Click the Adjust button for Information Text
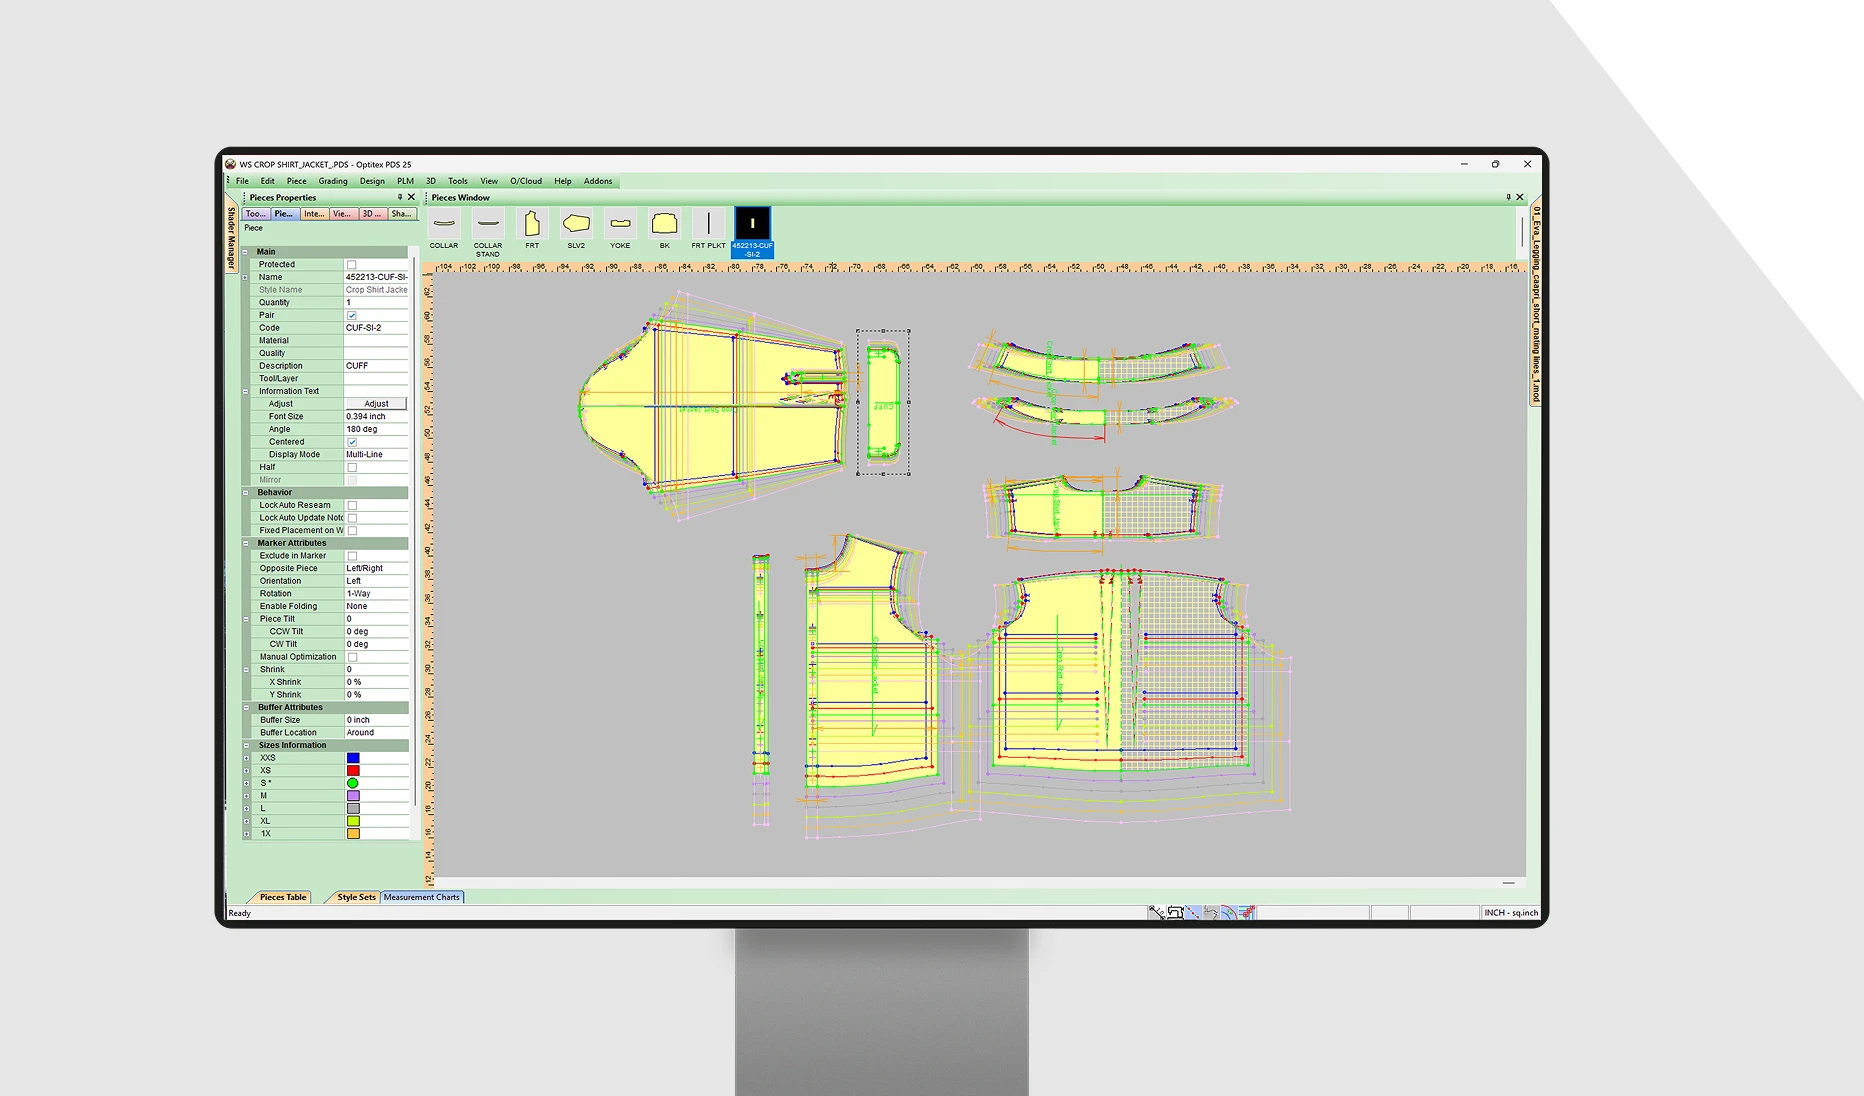 378,403
